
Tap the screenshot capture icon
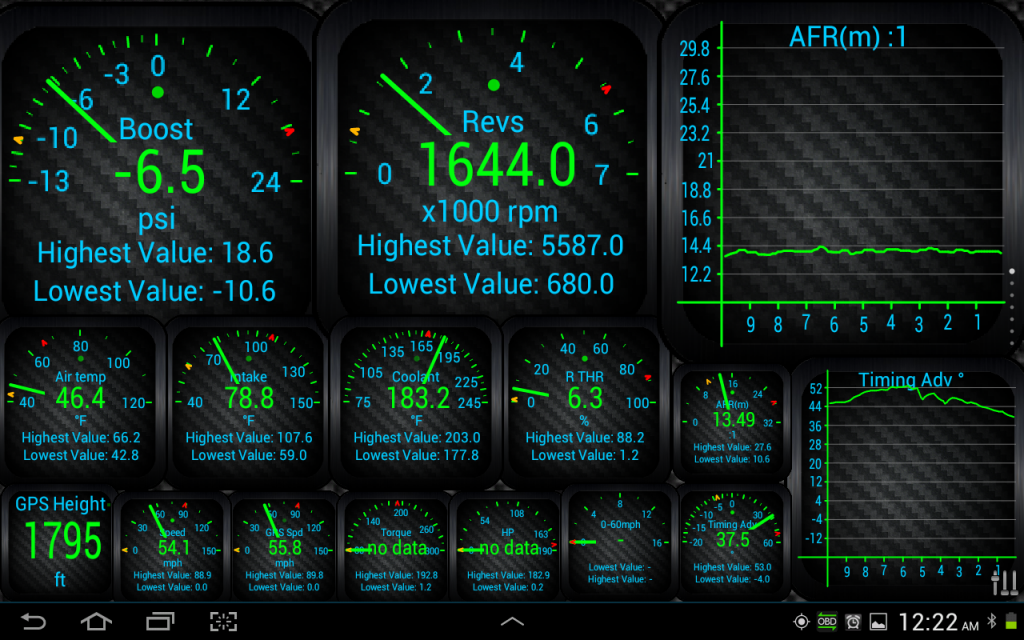coord(224,622)
